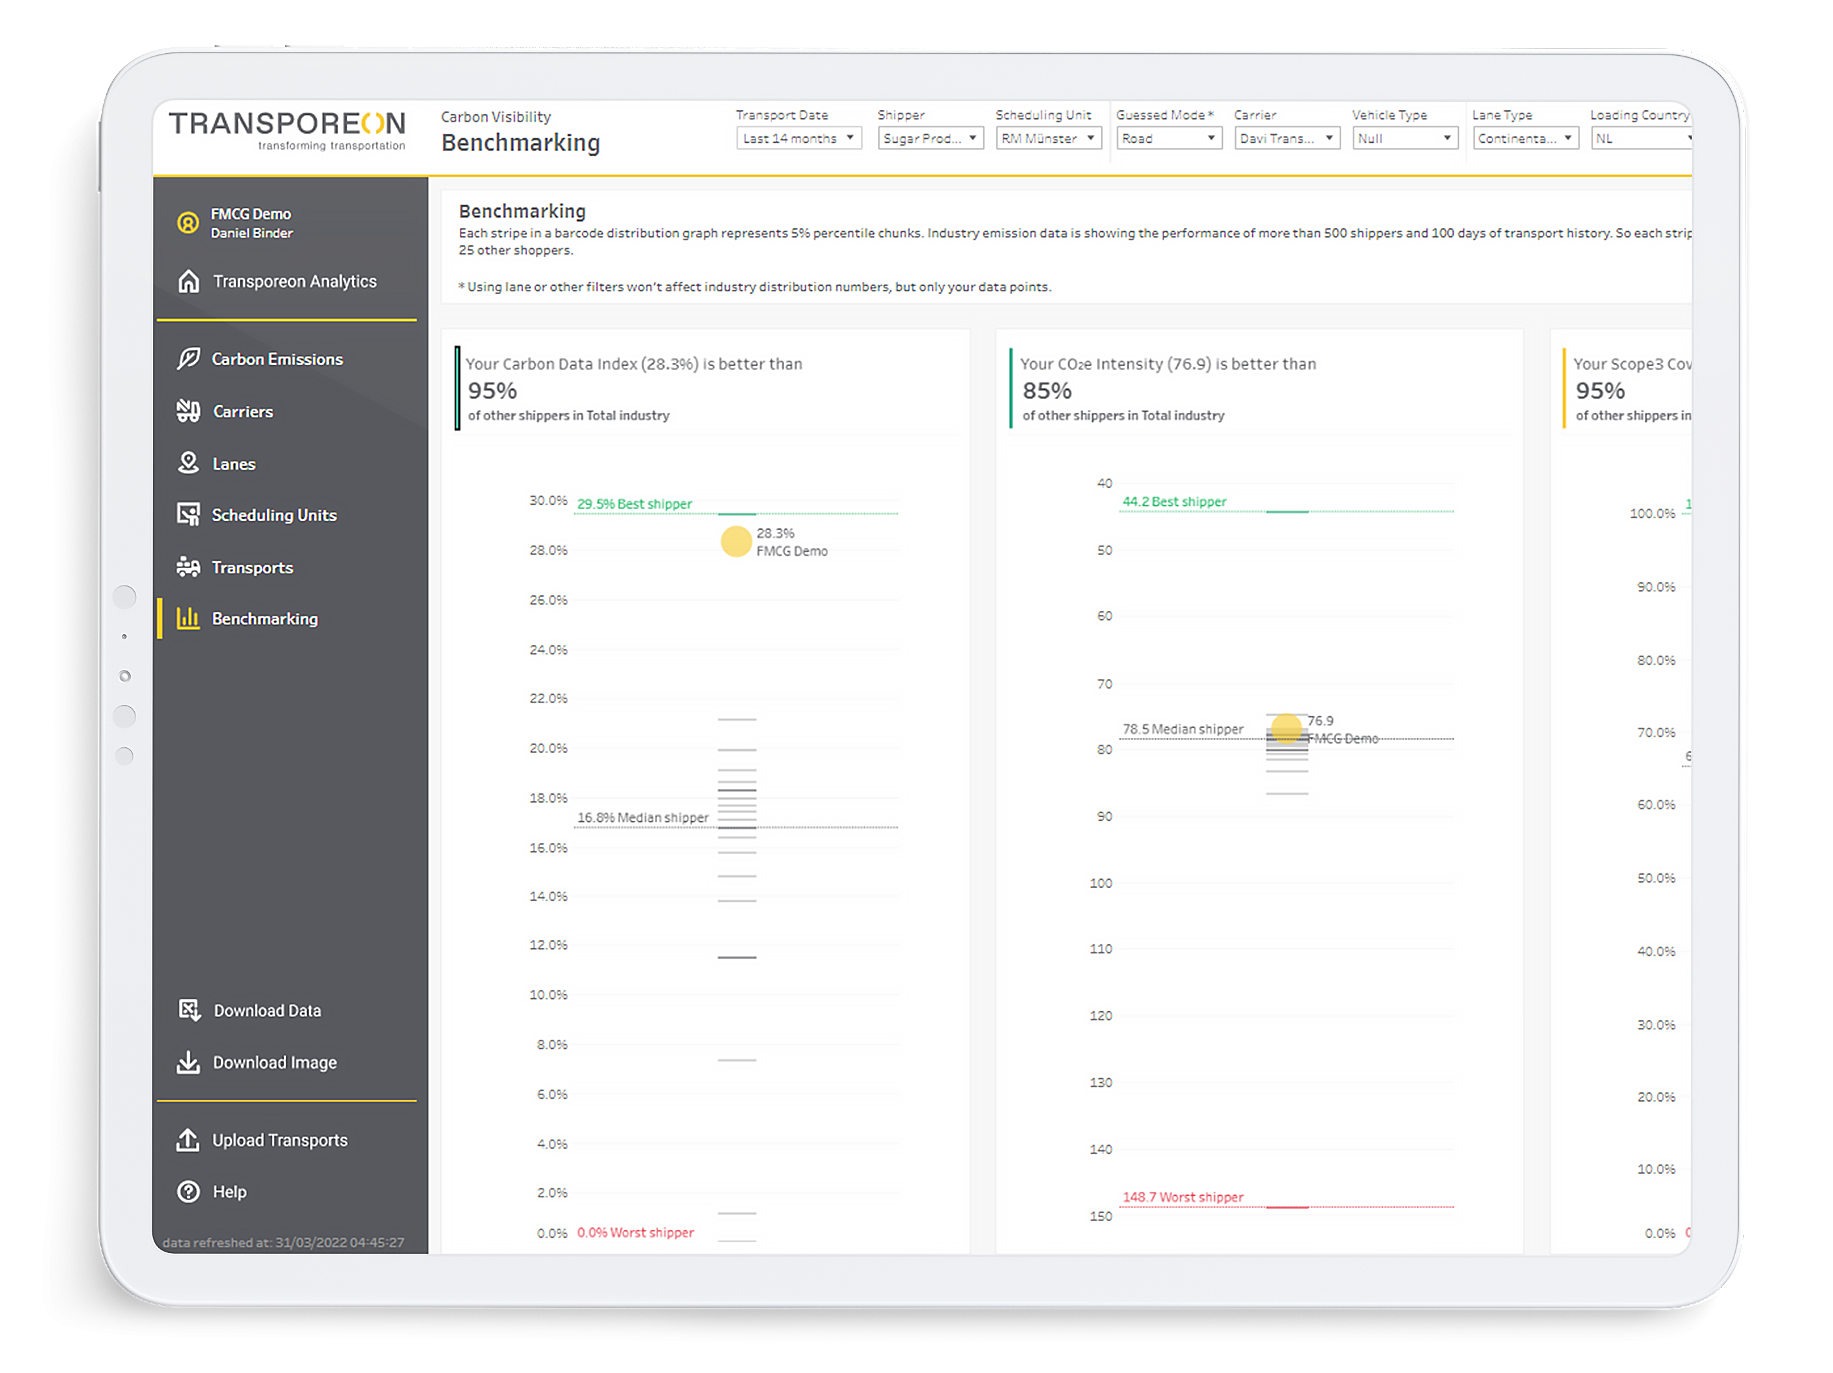1833x1373 pixels.
Task: Click the Upload Transports link
Action: tap(279, 1140)
